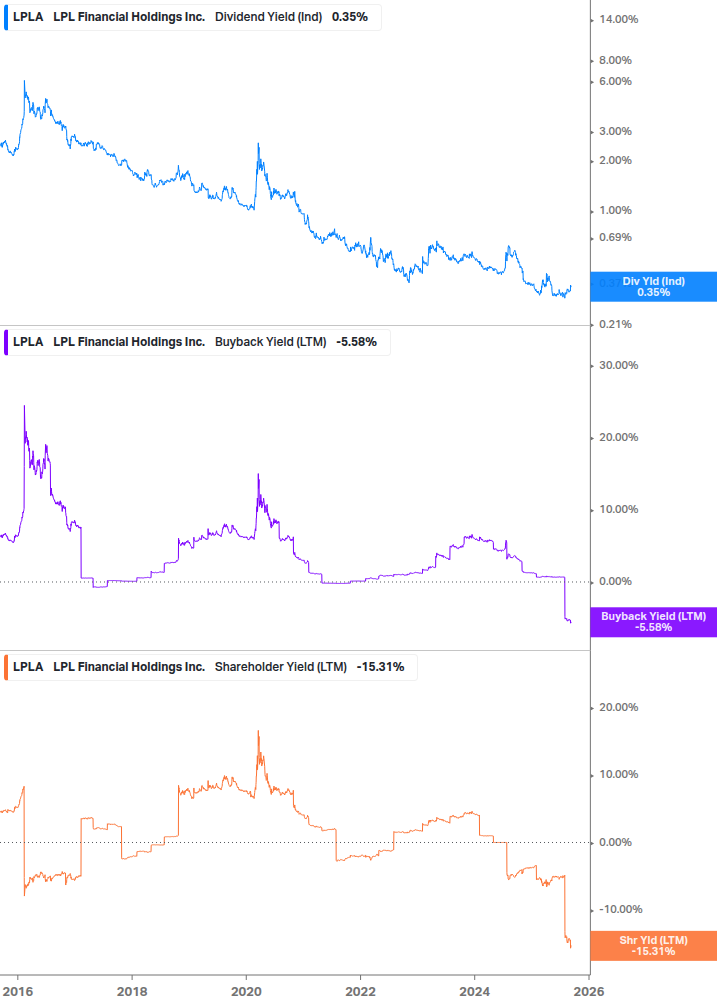The height and width of the screenshot is (1005, 717).
Task: Click the -10.00% tick on the shareholder yield axis
Action: tap(620, 909)
